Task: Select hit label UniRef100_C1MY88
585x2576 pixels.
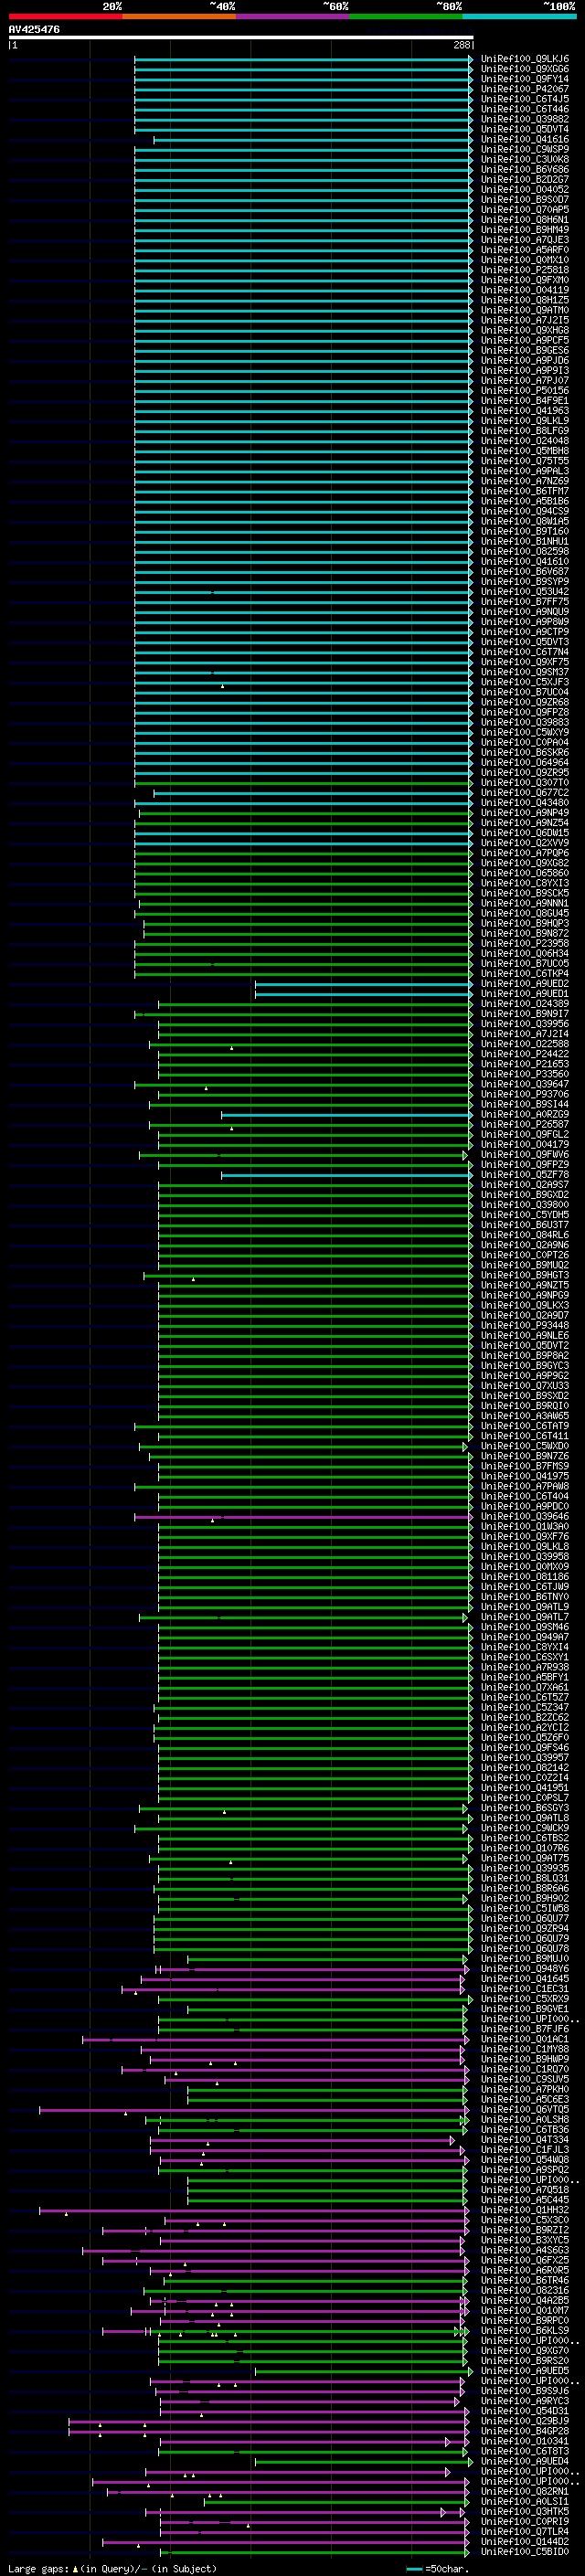Action: coord(525,2048)
